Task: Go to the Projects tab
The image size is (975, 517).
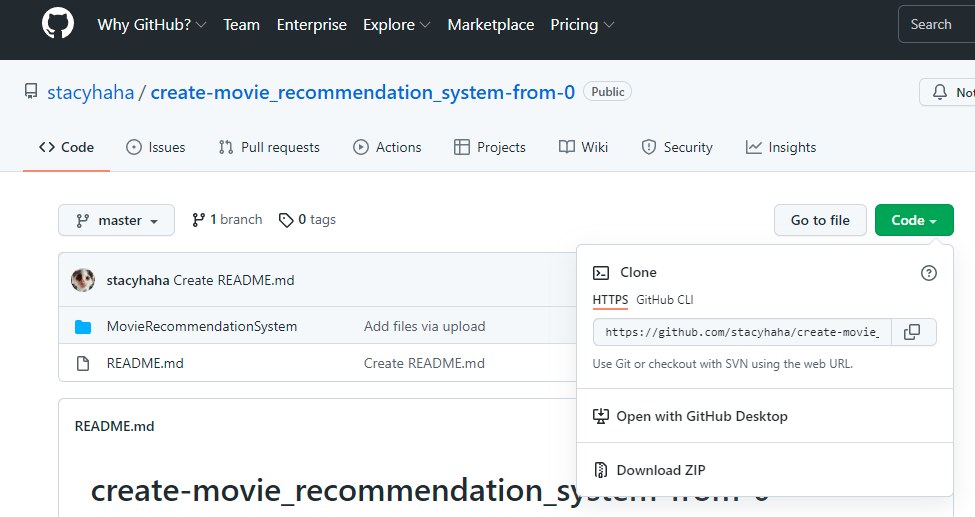Action: (490, 147)
